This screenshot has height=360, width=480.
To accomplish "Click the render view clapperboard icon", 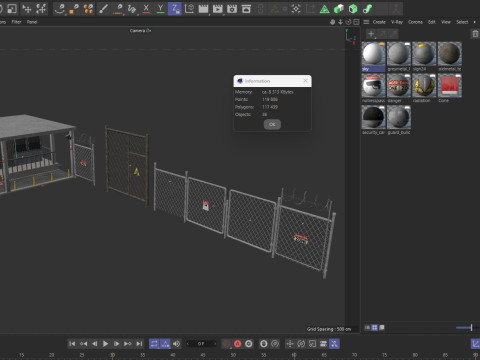I will 203,9.
